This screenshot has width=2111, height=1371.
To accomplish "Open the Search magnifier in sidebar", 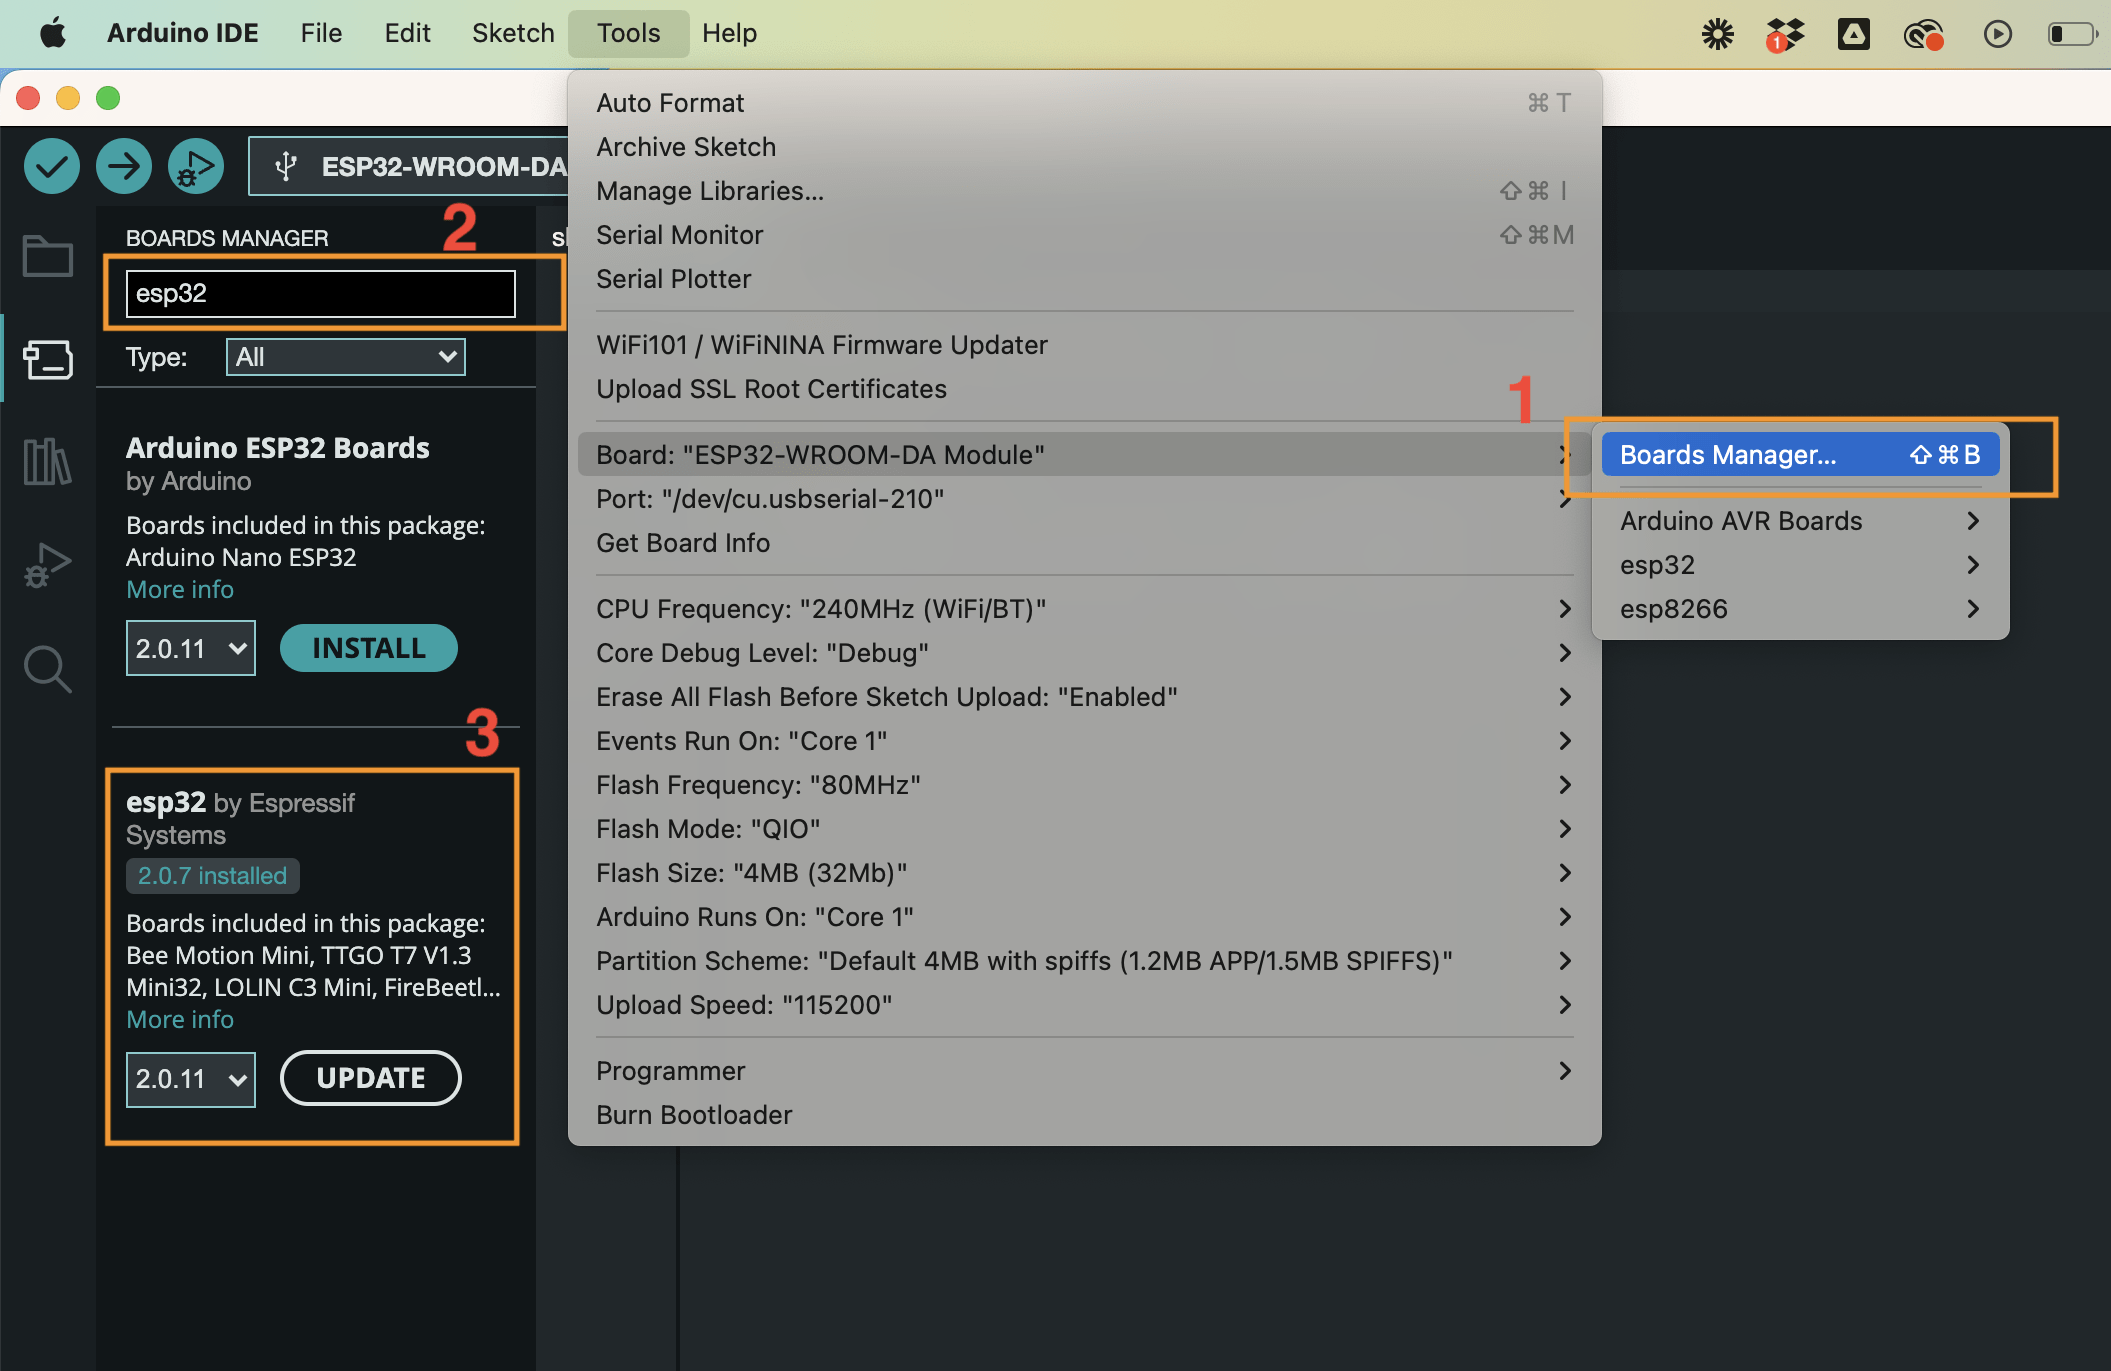I will click(x=47, y=669).
